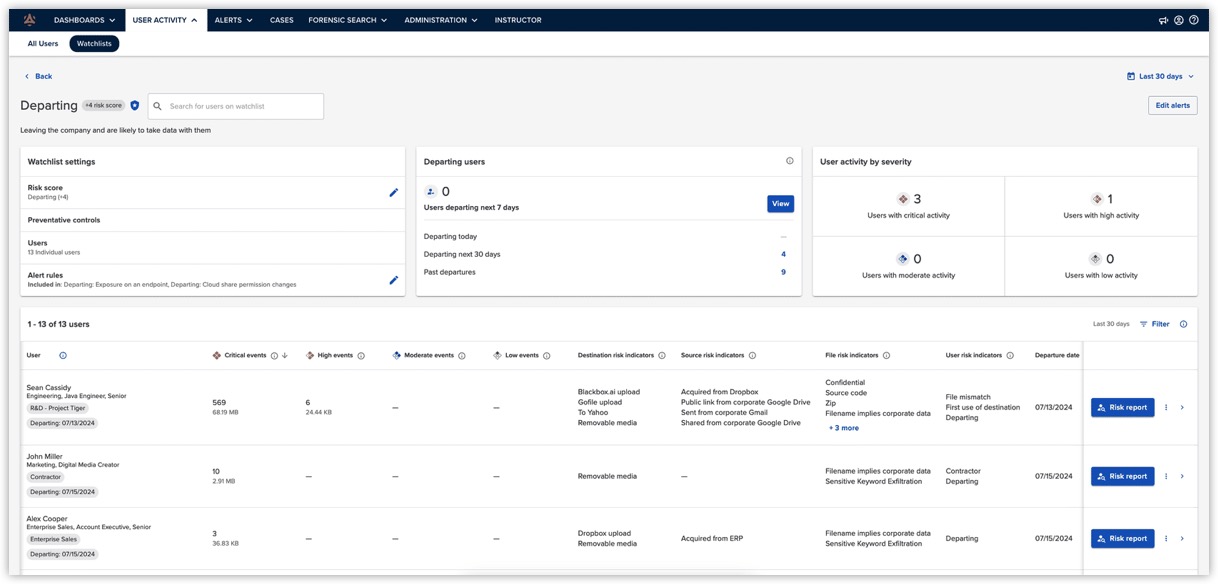Open more options for Sean Cassidy
Image resolution: width=1218 pixels, height=584 pixels.
tap(1166, 408)
